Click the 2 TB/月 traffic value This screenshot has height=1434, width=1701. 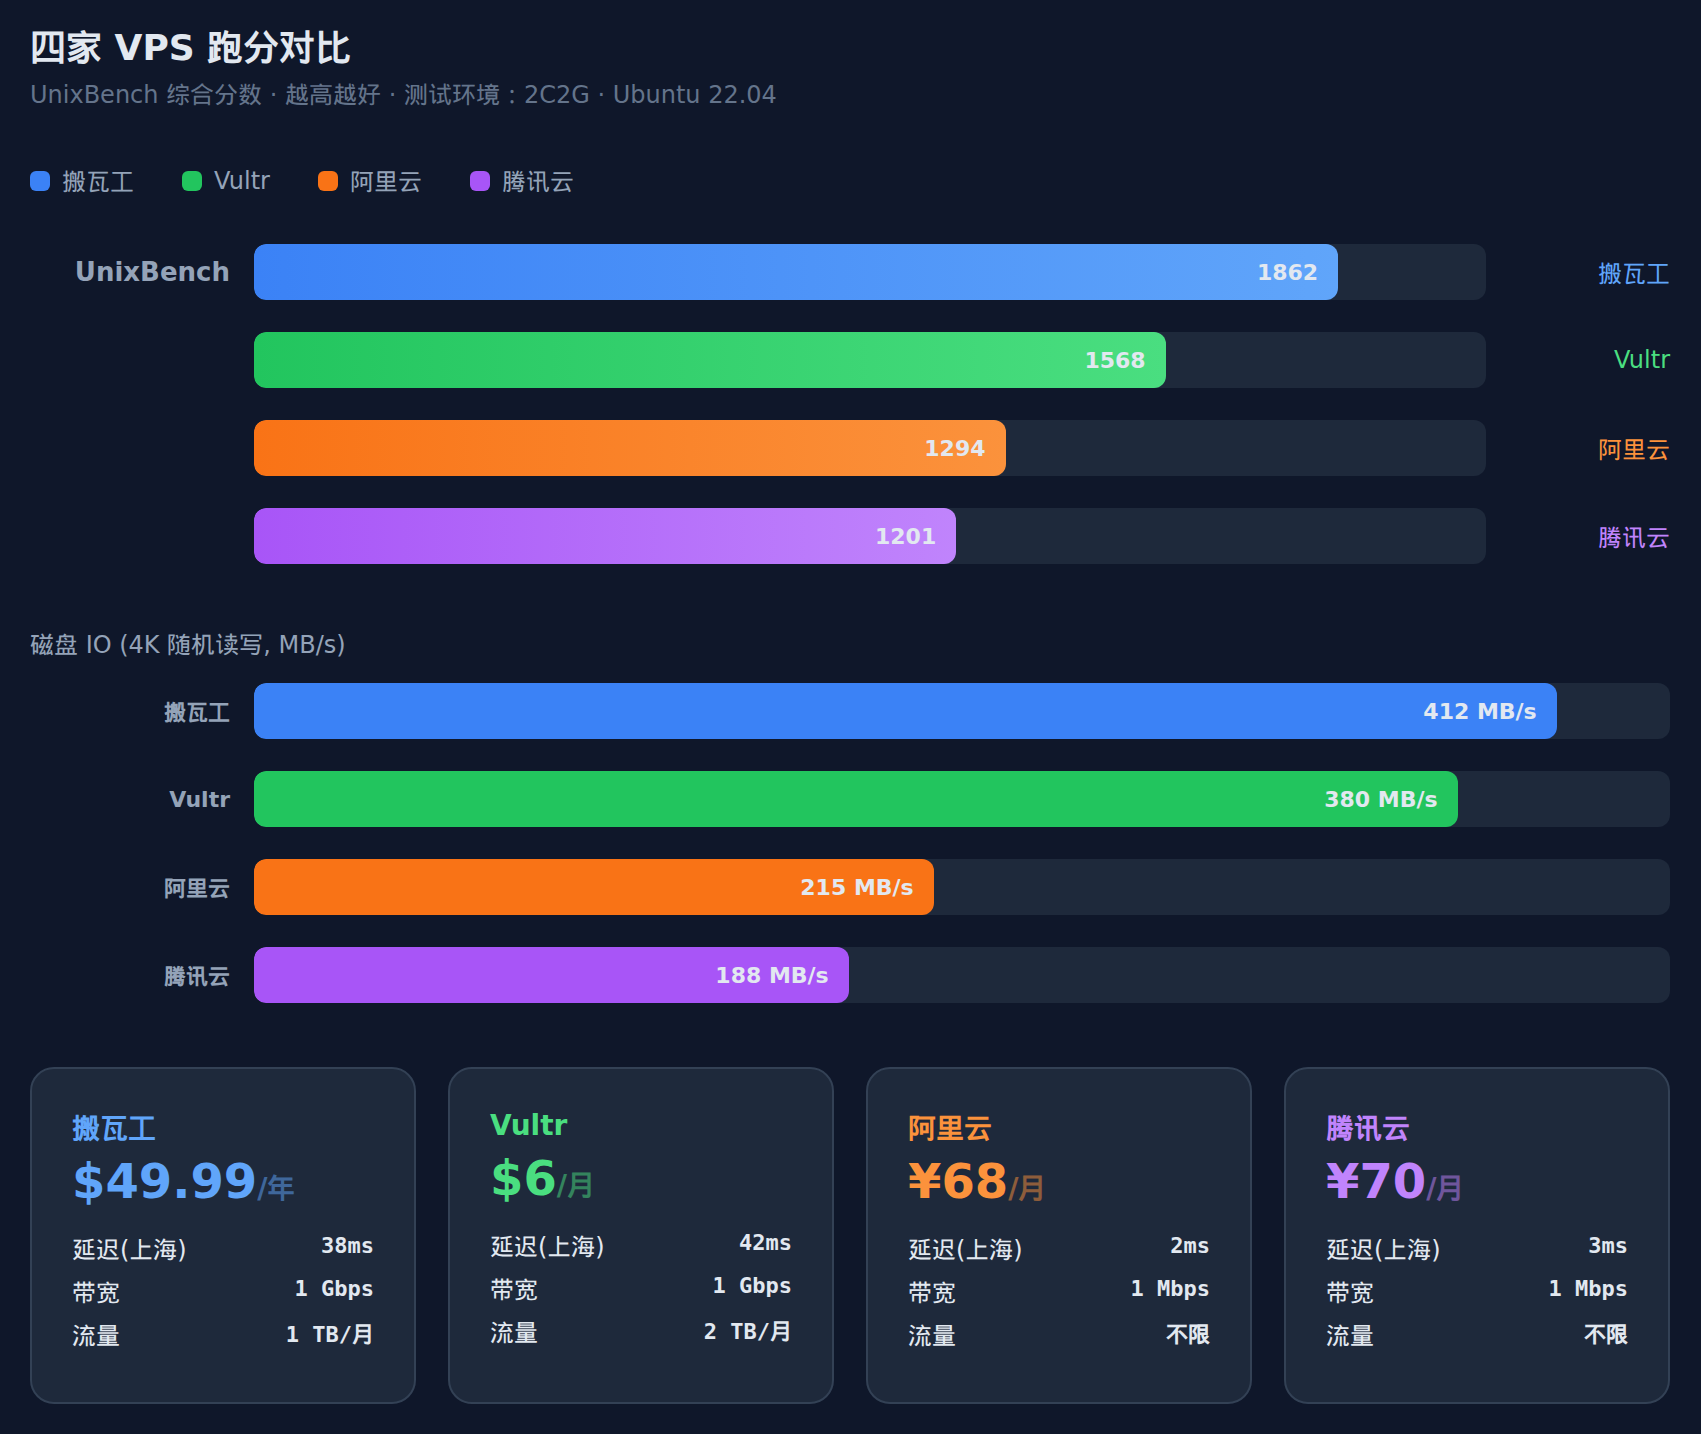747,1332
